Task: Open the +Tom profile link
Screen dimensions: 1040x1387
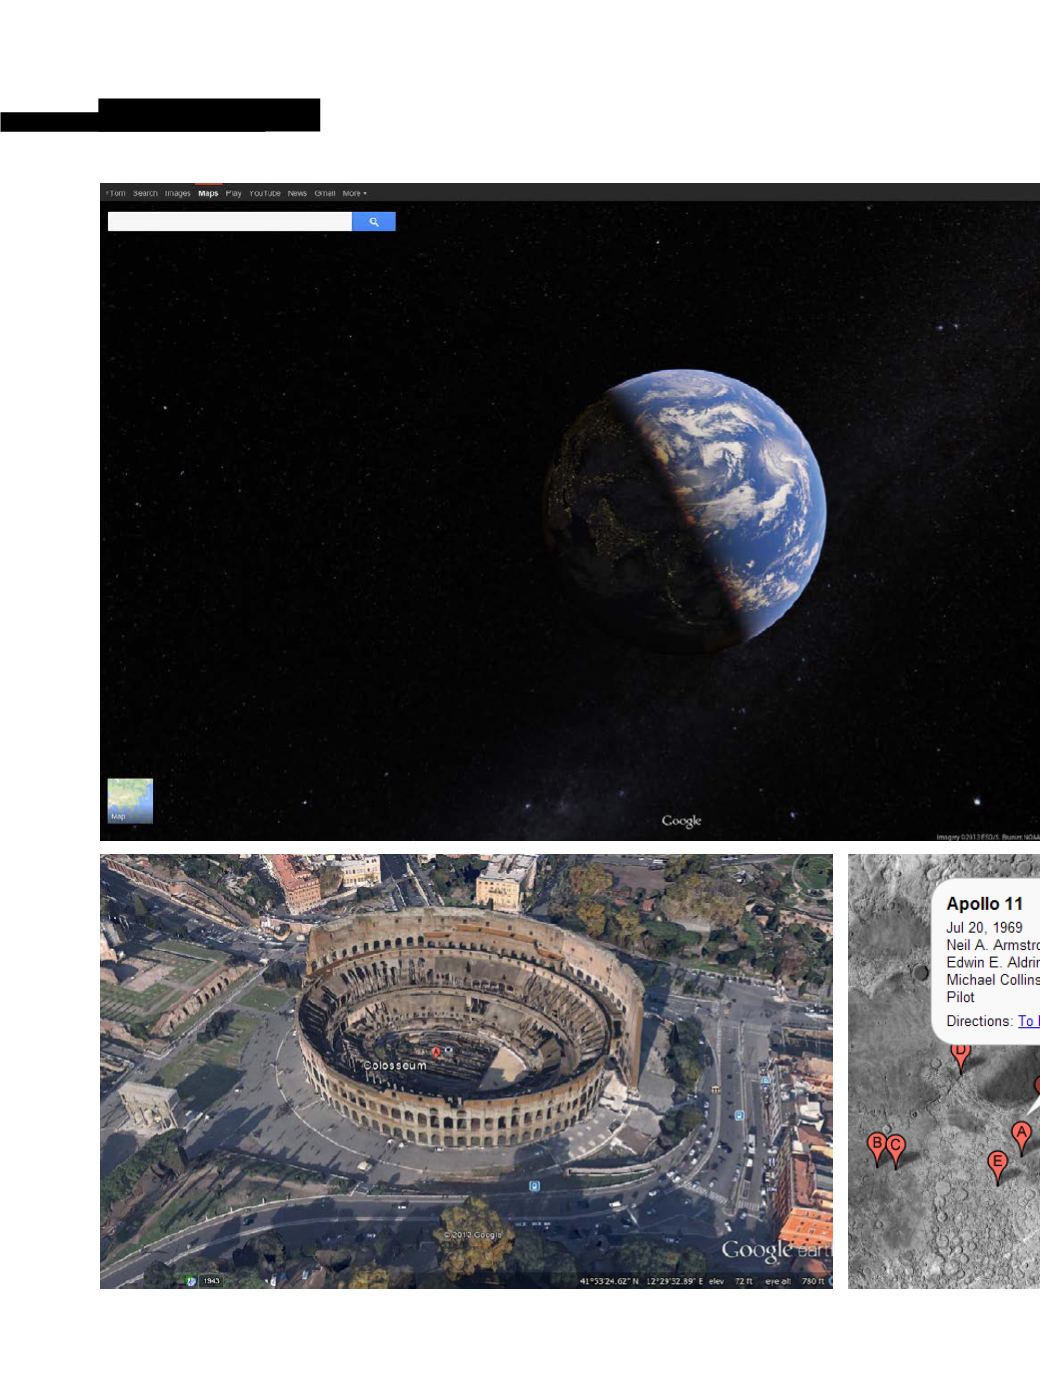Action: pos(116,194)
